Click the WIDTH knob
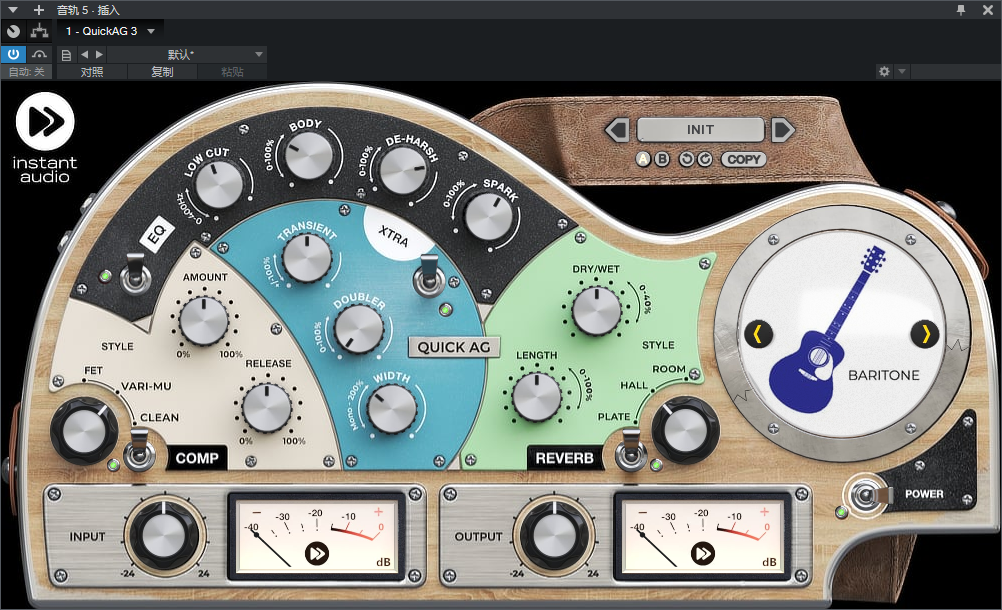The width and height of the screenshot is (1002, 610). tap(392, 409)
